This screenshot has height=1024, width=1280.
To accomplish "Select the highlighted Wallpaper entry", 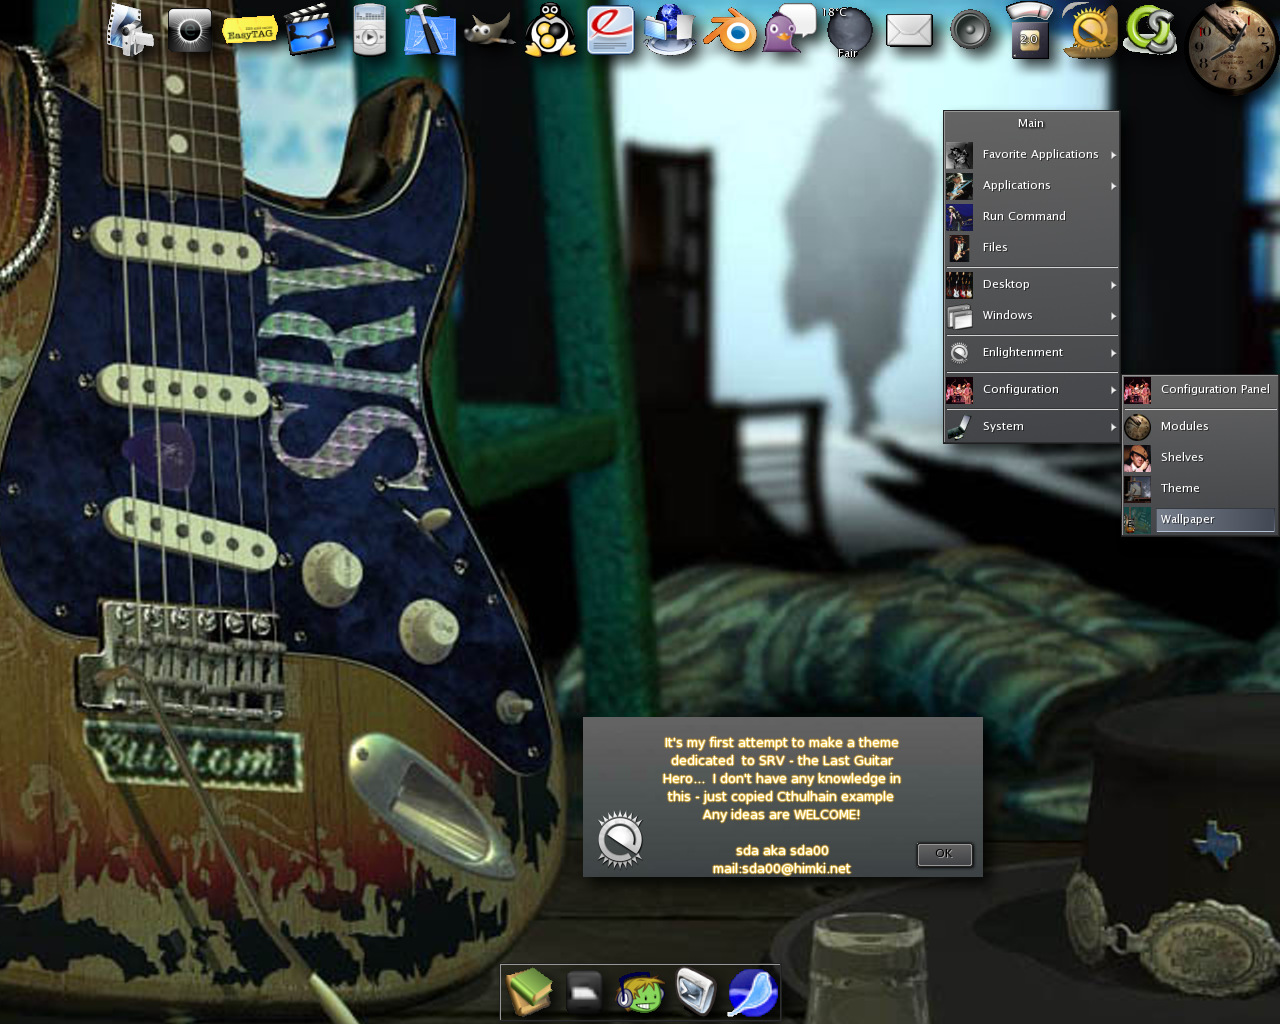I will pyautogui.click(x=1200, y=519).
